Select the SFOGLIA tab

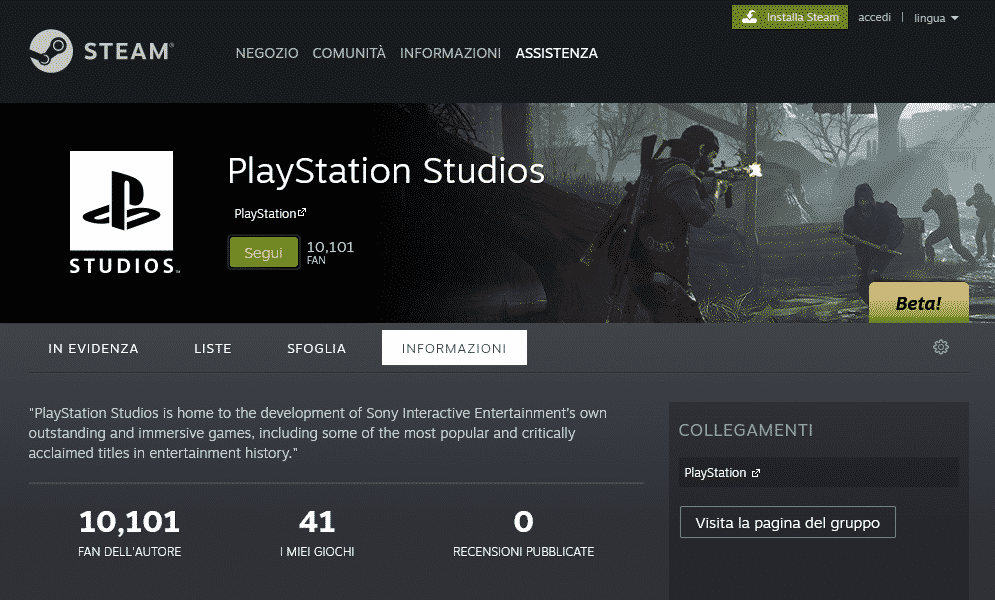pyautogui.click(x=316, y=349)
